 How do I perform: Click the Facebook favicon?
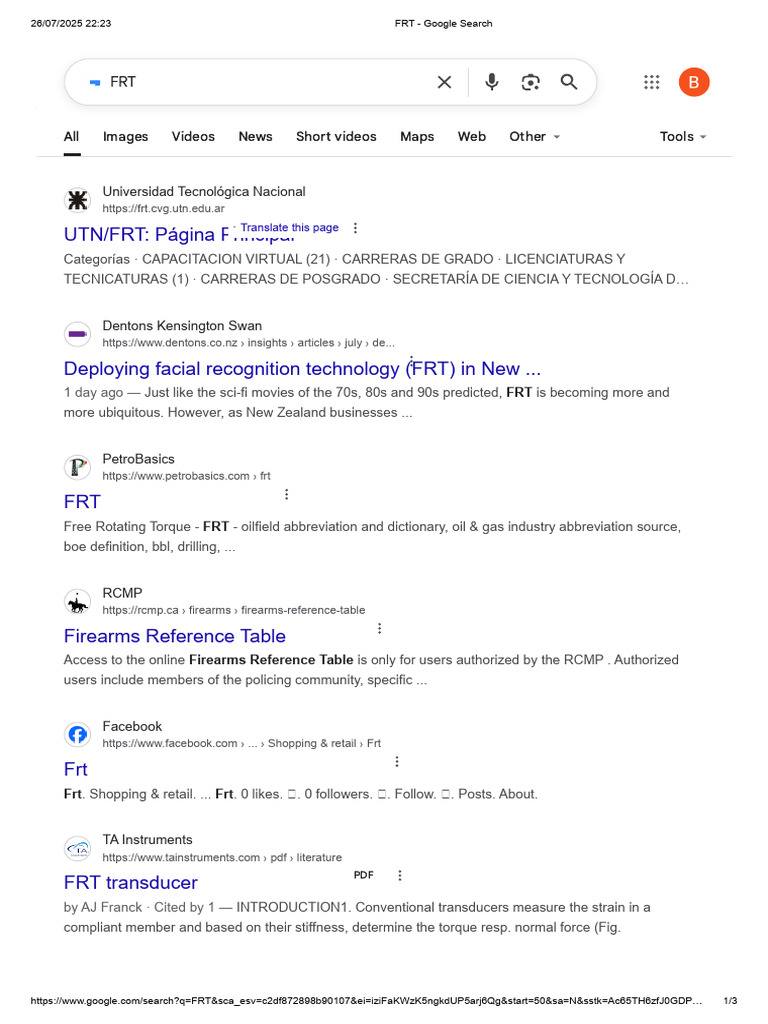(x=78, y=735)
